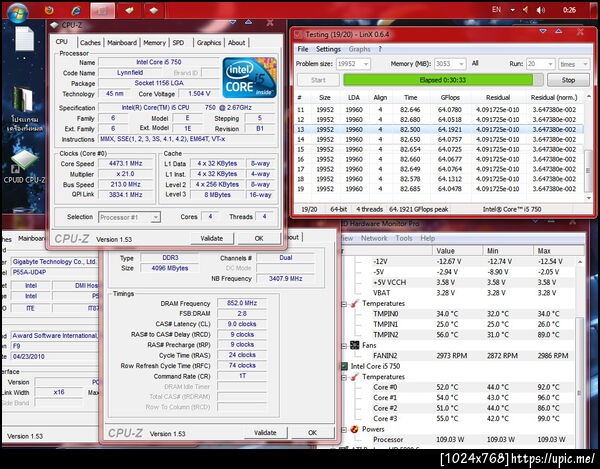Click the Intel Core i5 logo in CPU-Z
The width and height of the screenshot is (600, 469).
tap(249, 78)
